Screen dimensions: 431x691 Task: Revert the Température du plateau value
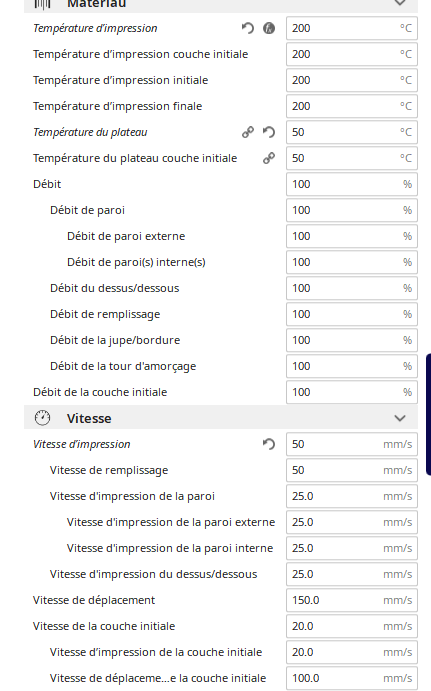pos(269,132)
